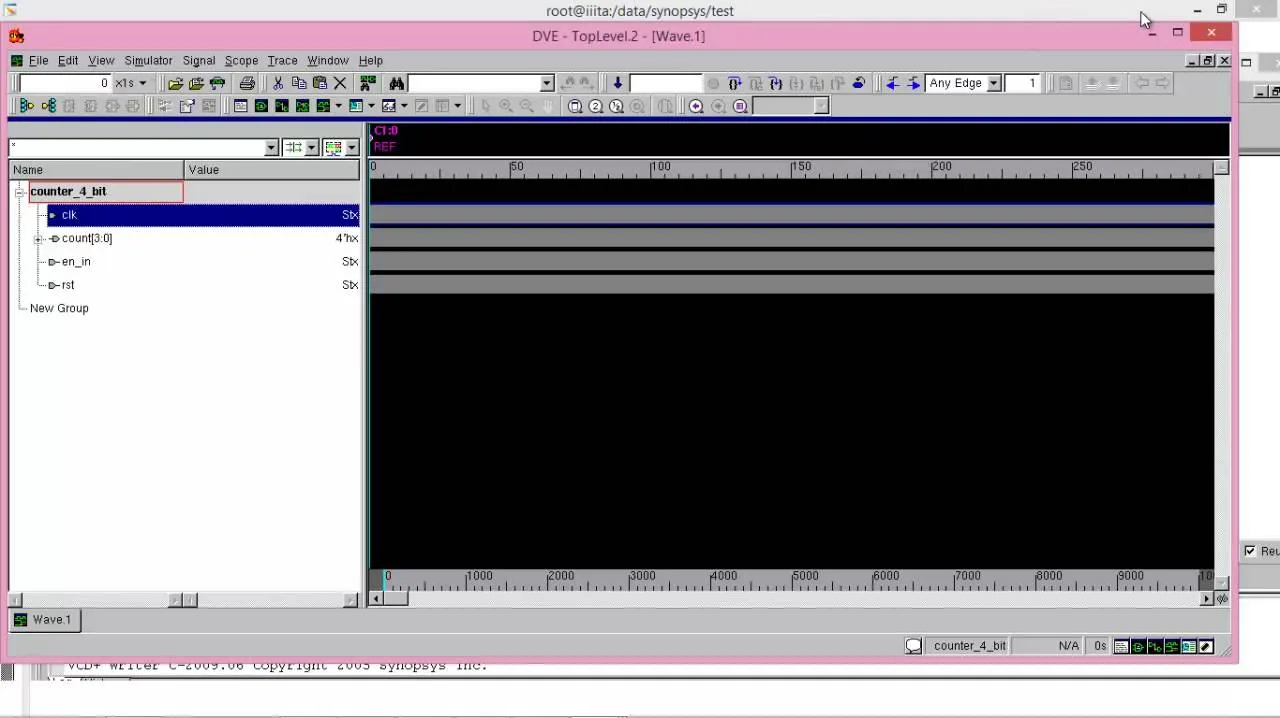Open the Any Edge search type dropdown
The height and width of the screenshot is (718, 1280).
click(994, 83)
